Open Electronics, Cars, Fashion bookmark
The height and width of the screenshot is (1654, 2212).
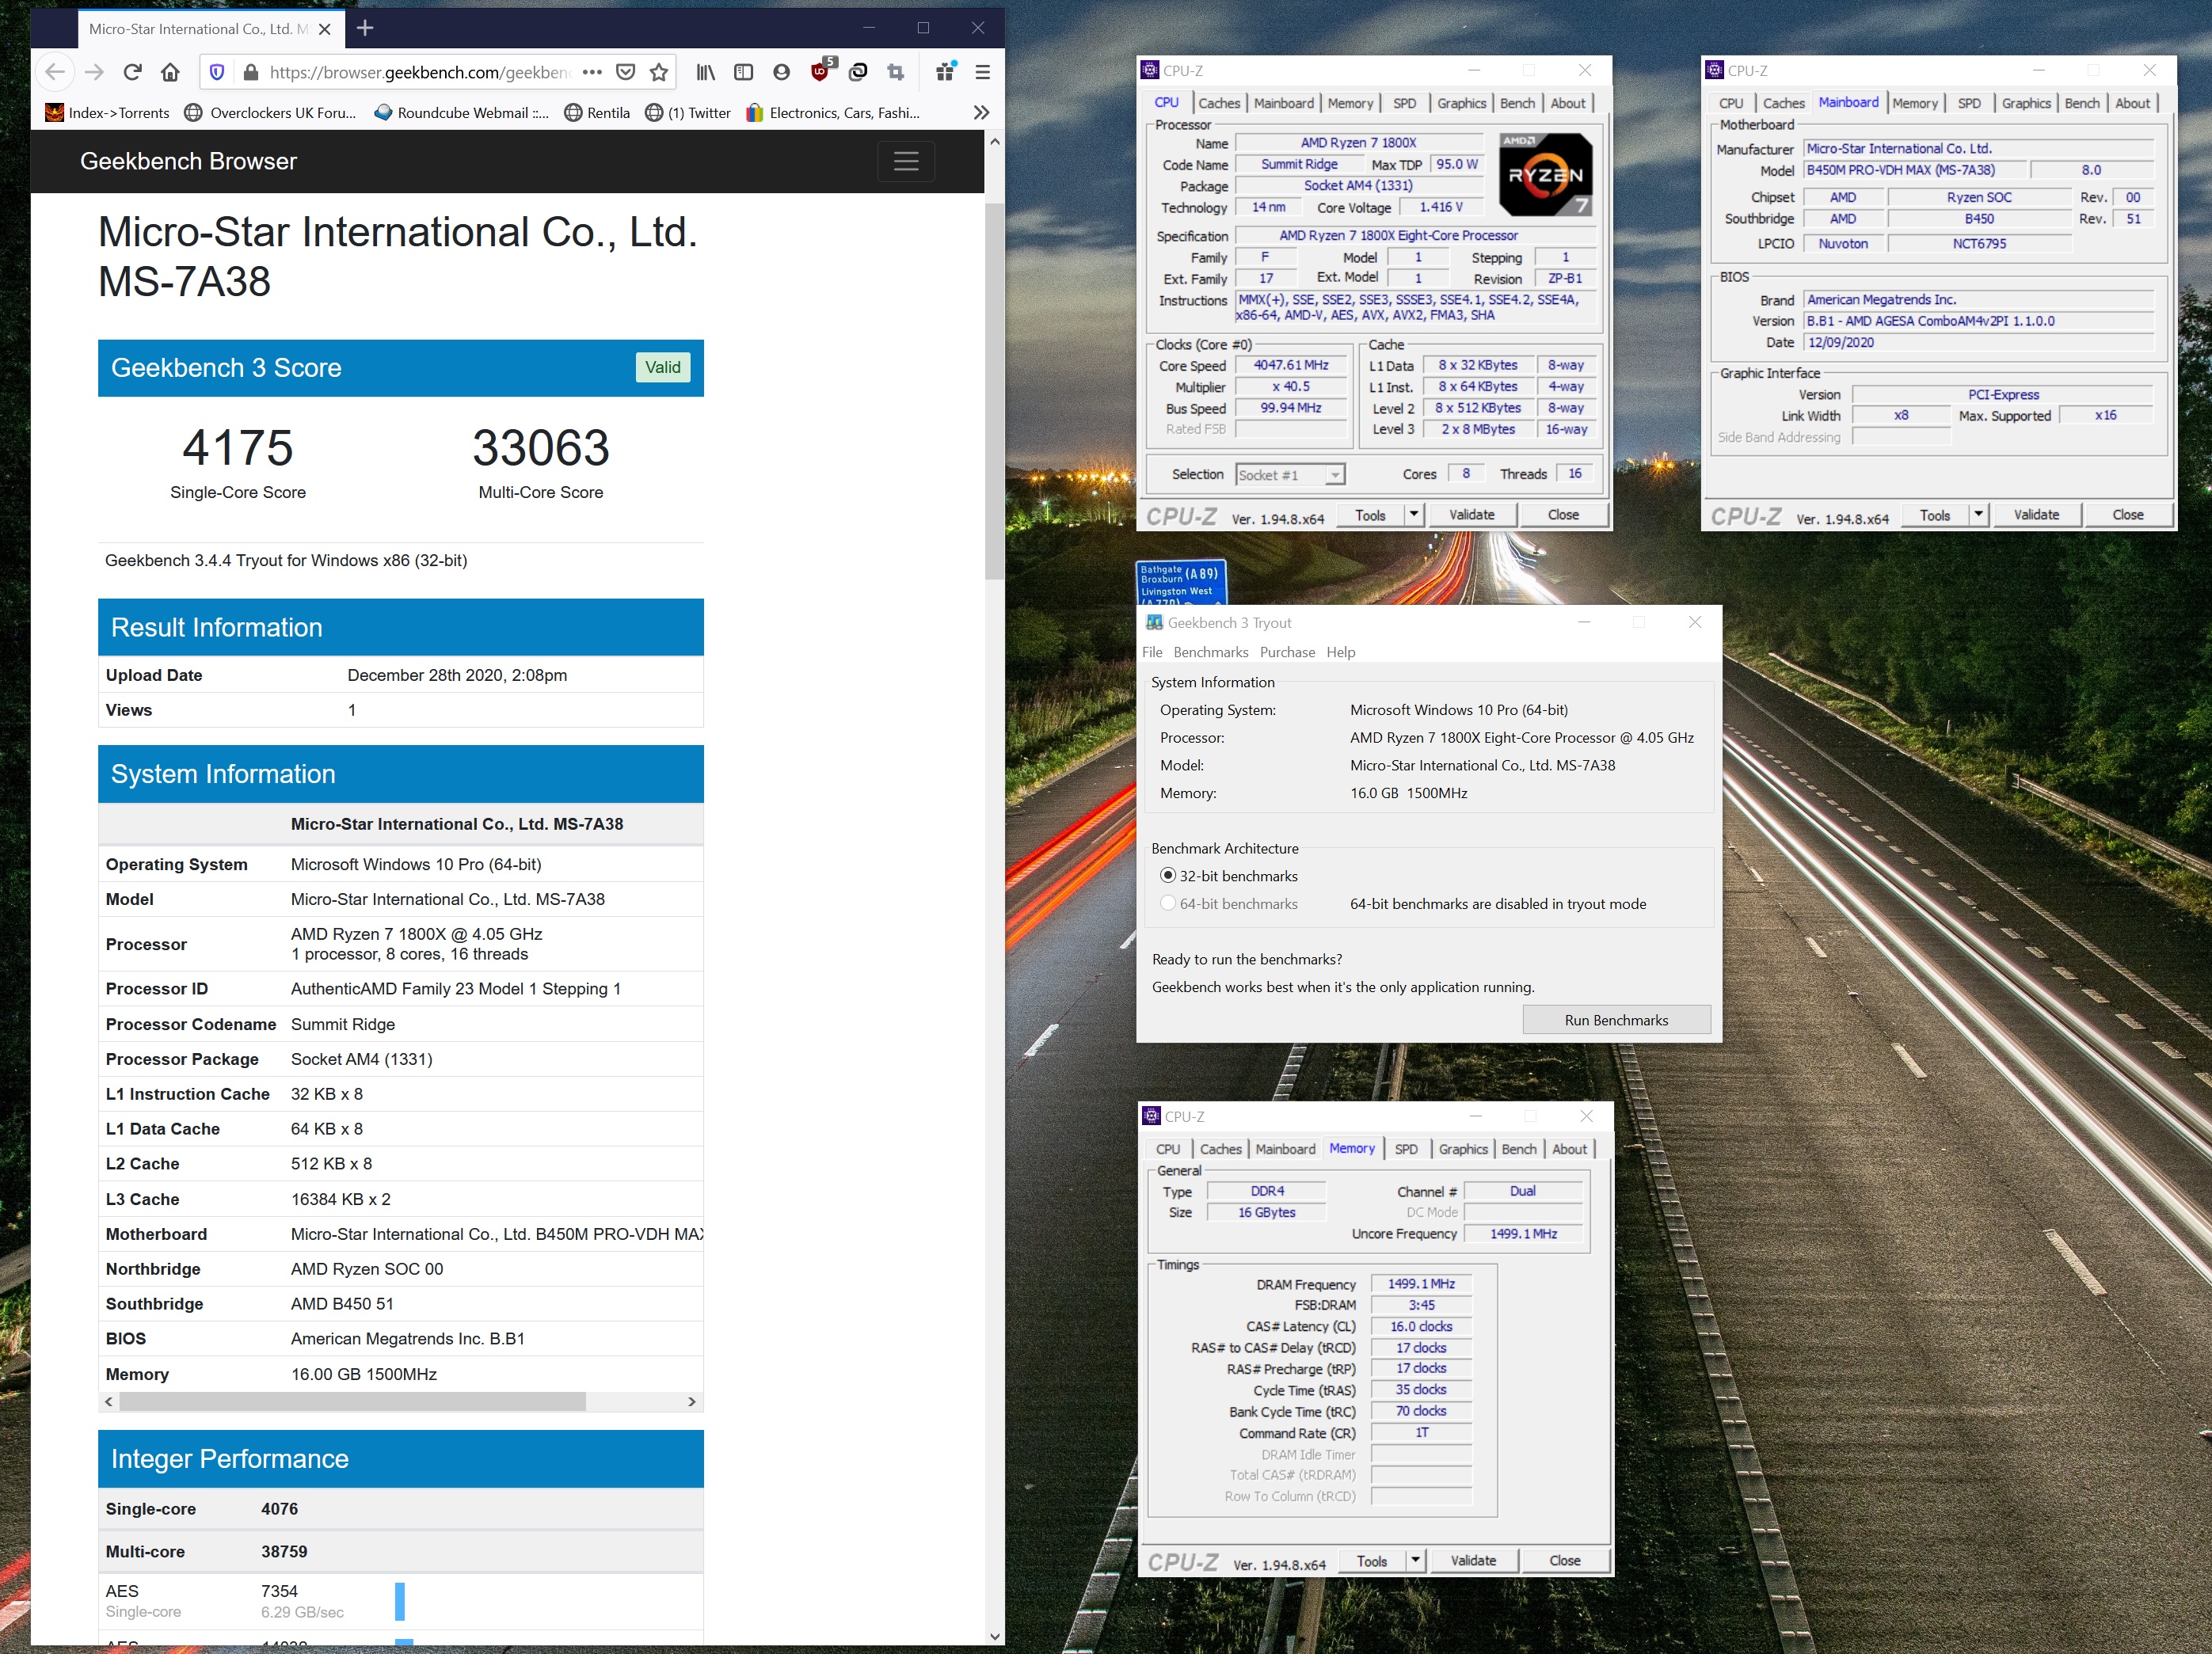pos(833,113)
